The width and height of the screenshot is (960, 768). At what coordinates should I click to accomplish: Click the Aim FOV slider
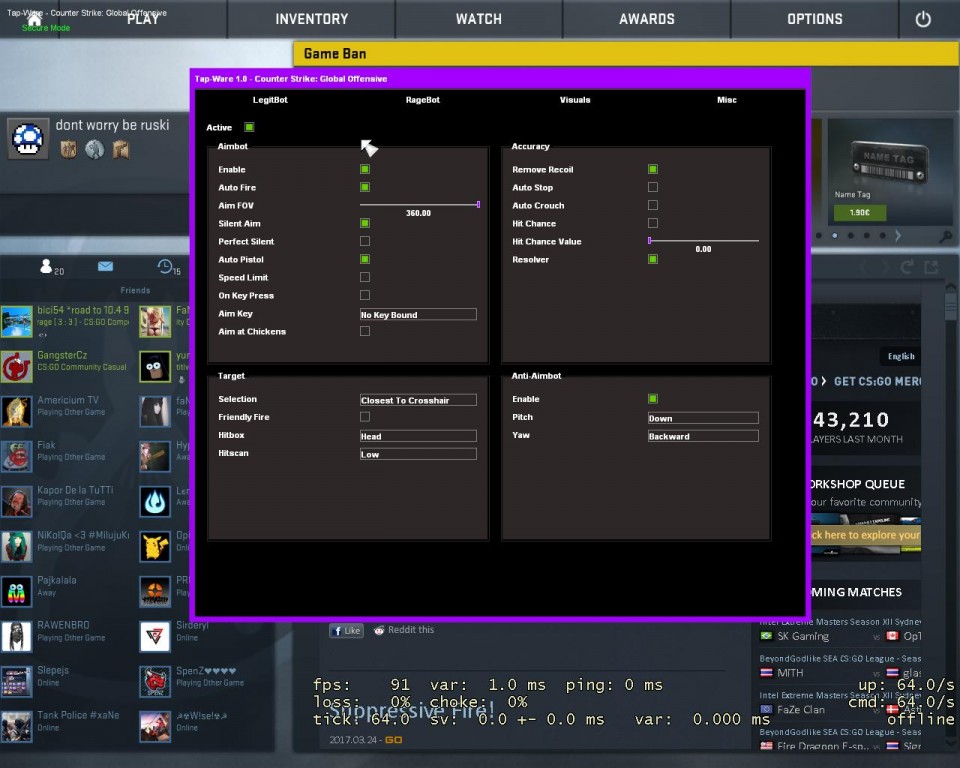coord(419,204)
